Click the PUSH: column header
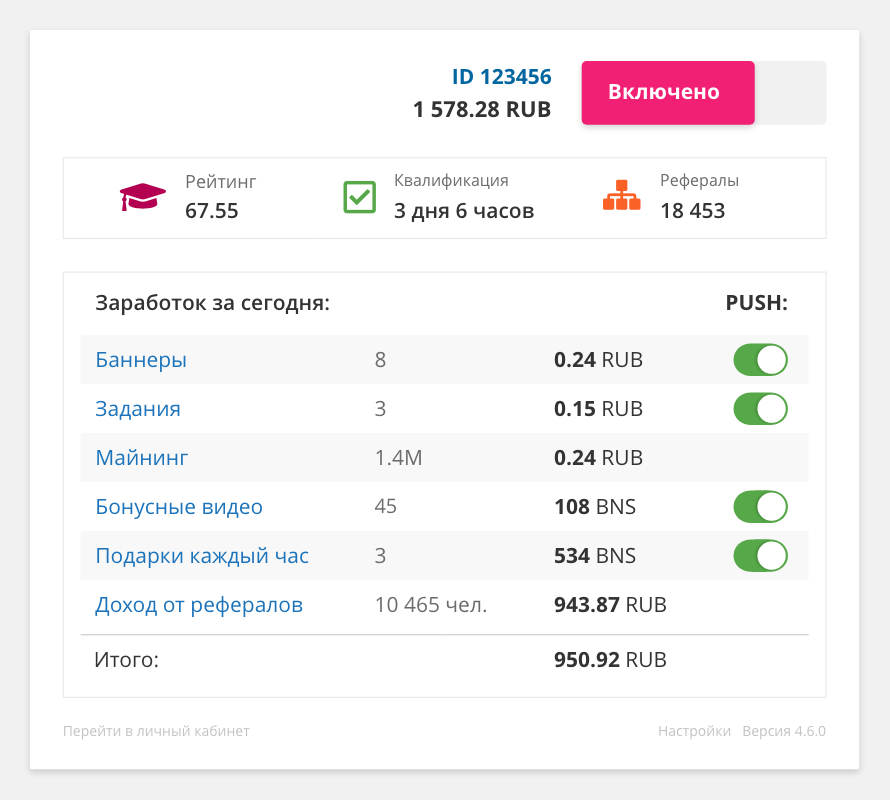The width and height of the screenshot is (890, 800). point(757,303)
